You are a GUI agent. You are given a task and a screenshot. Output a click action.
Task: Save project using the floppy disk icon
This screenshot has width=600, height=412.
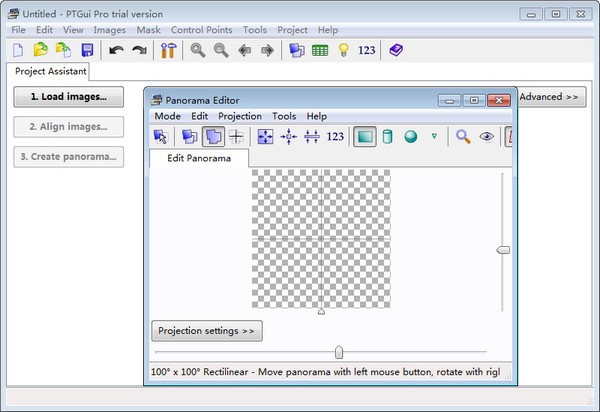pos(88,50)
